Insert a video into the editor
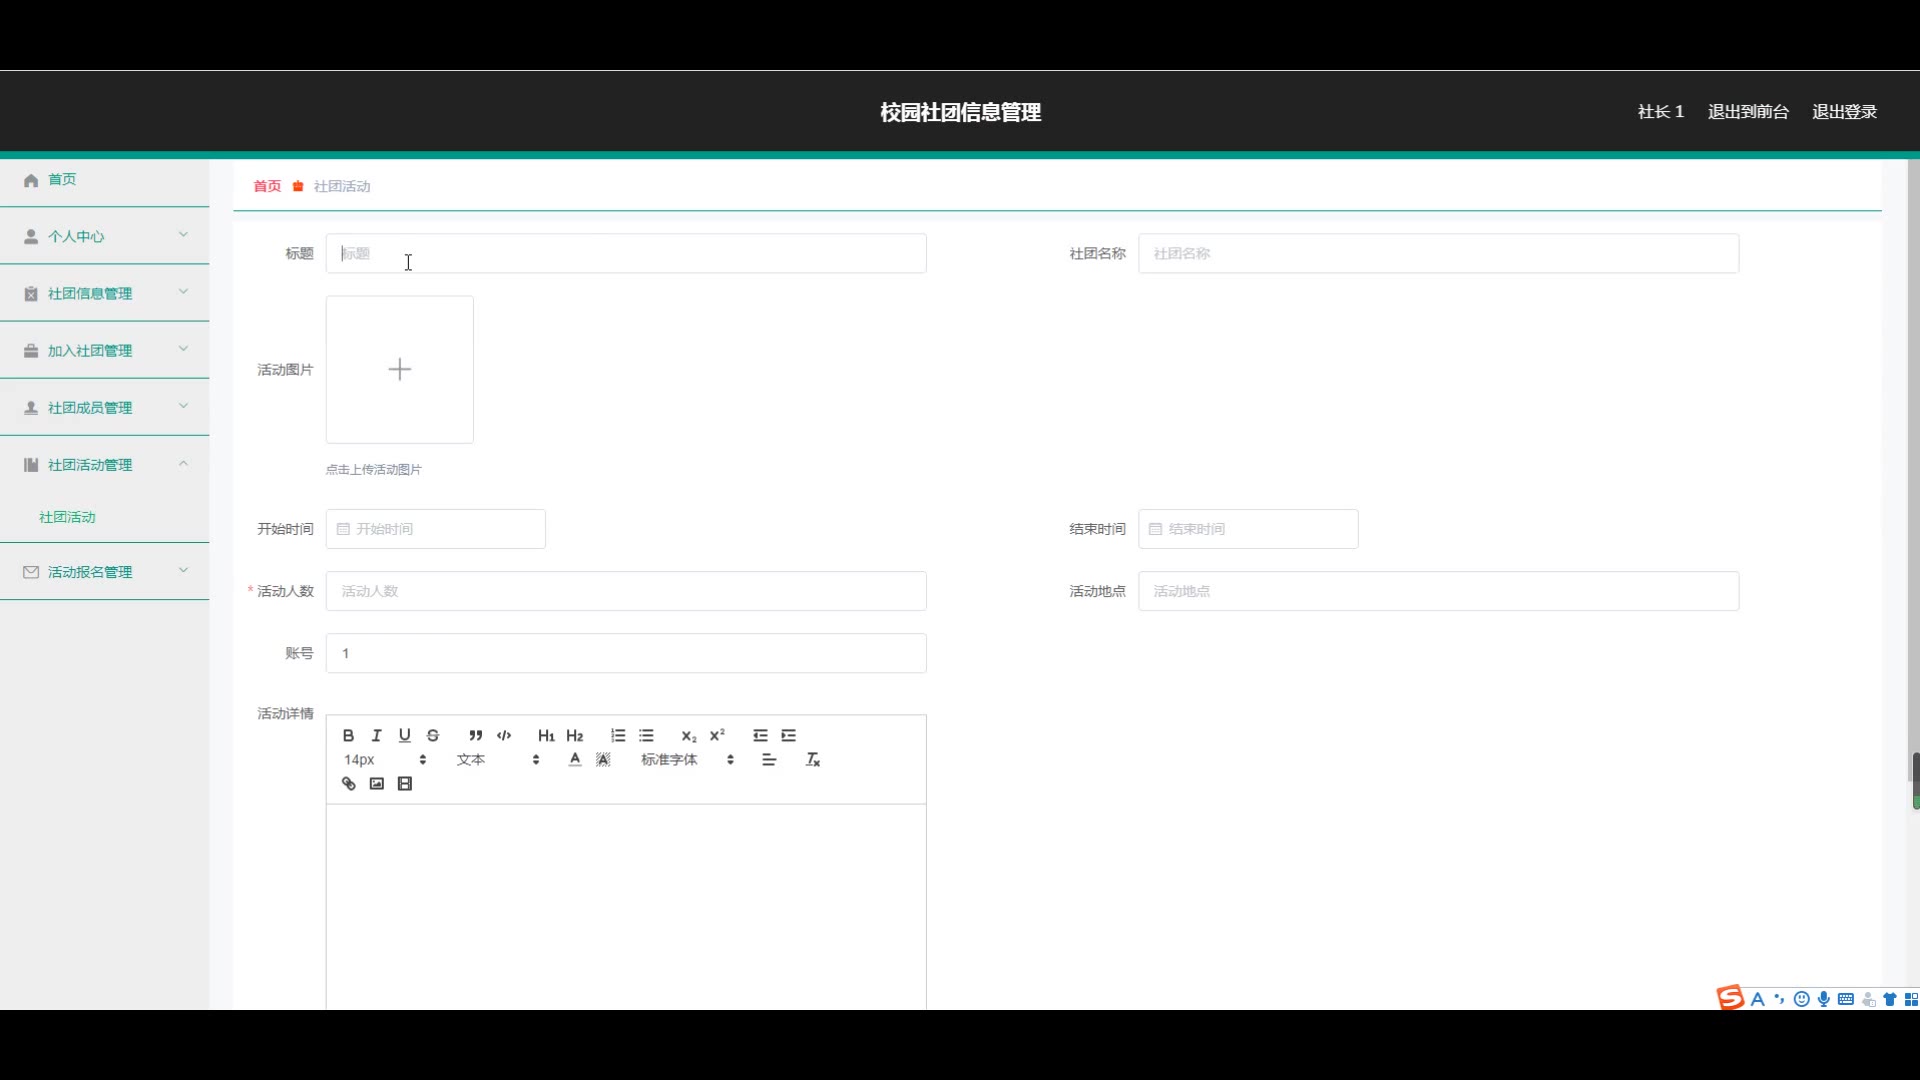This screenshot has width=1920, height=1080. (x=404, y=783)
